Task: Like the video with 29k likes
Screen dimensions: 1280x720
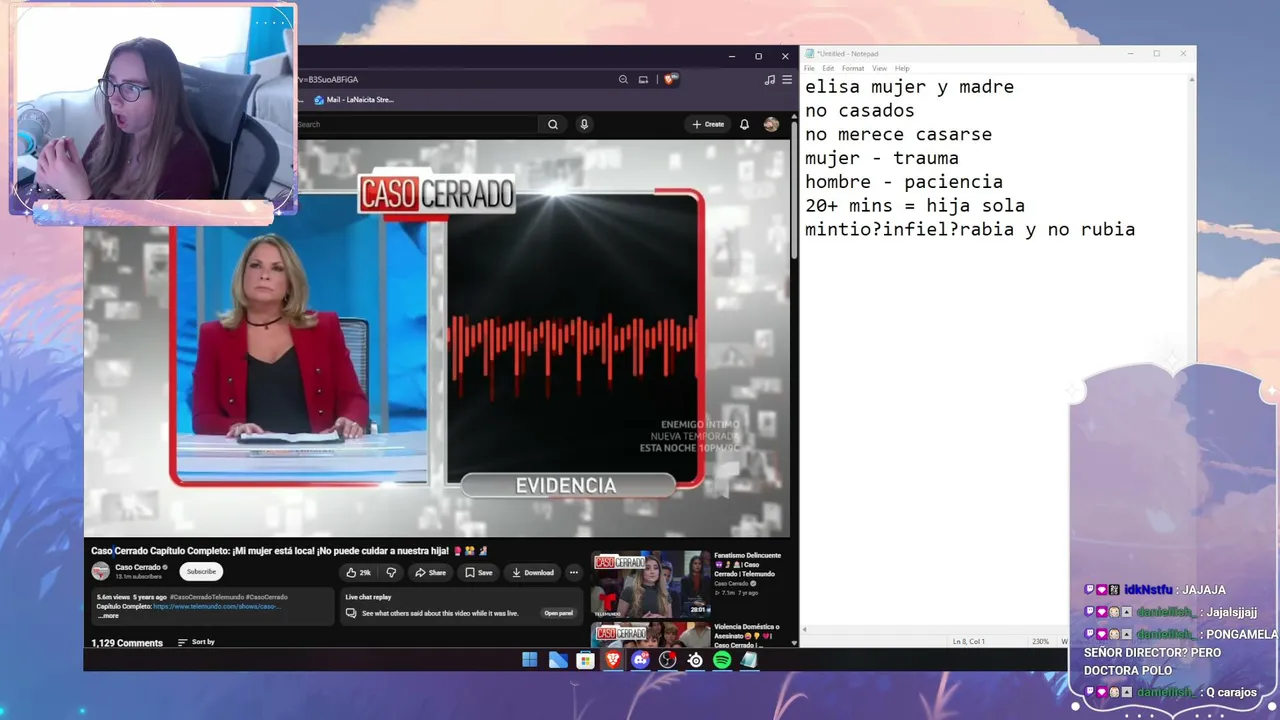Action: click(359, 572)
